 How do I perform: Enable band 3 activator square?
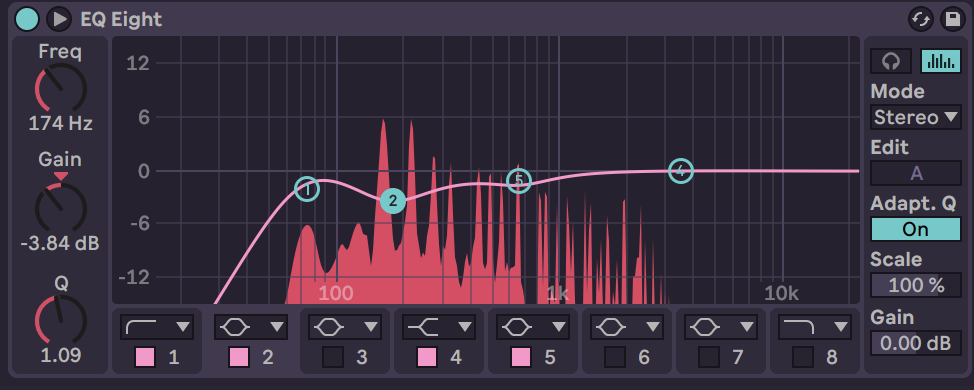tap(333, 357)
